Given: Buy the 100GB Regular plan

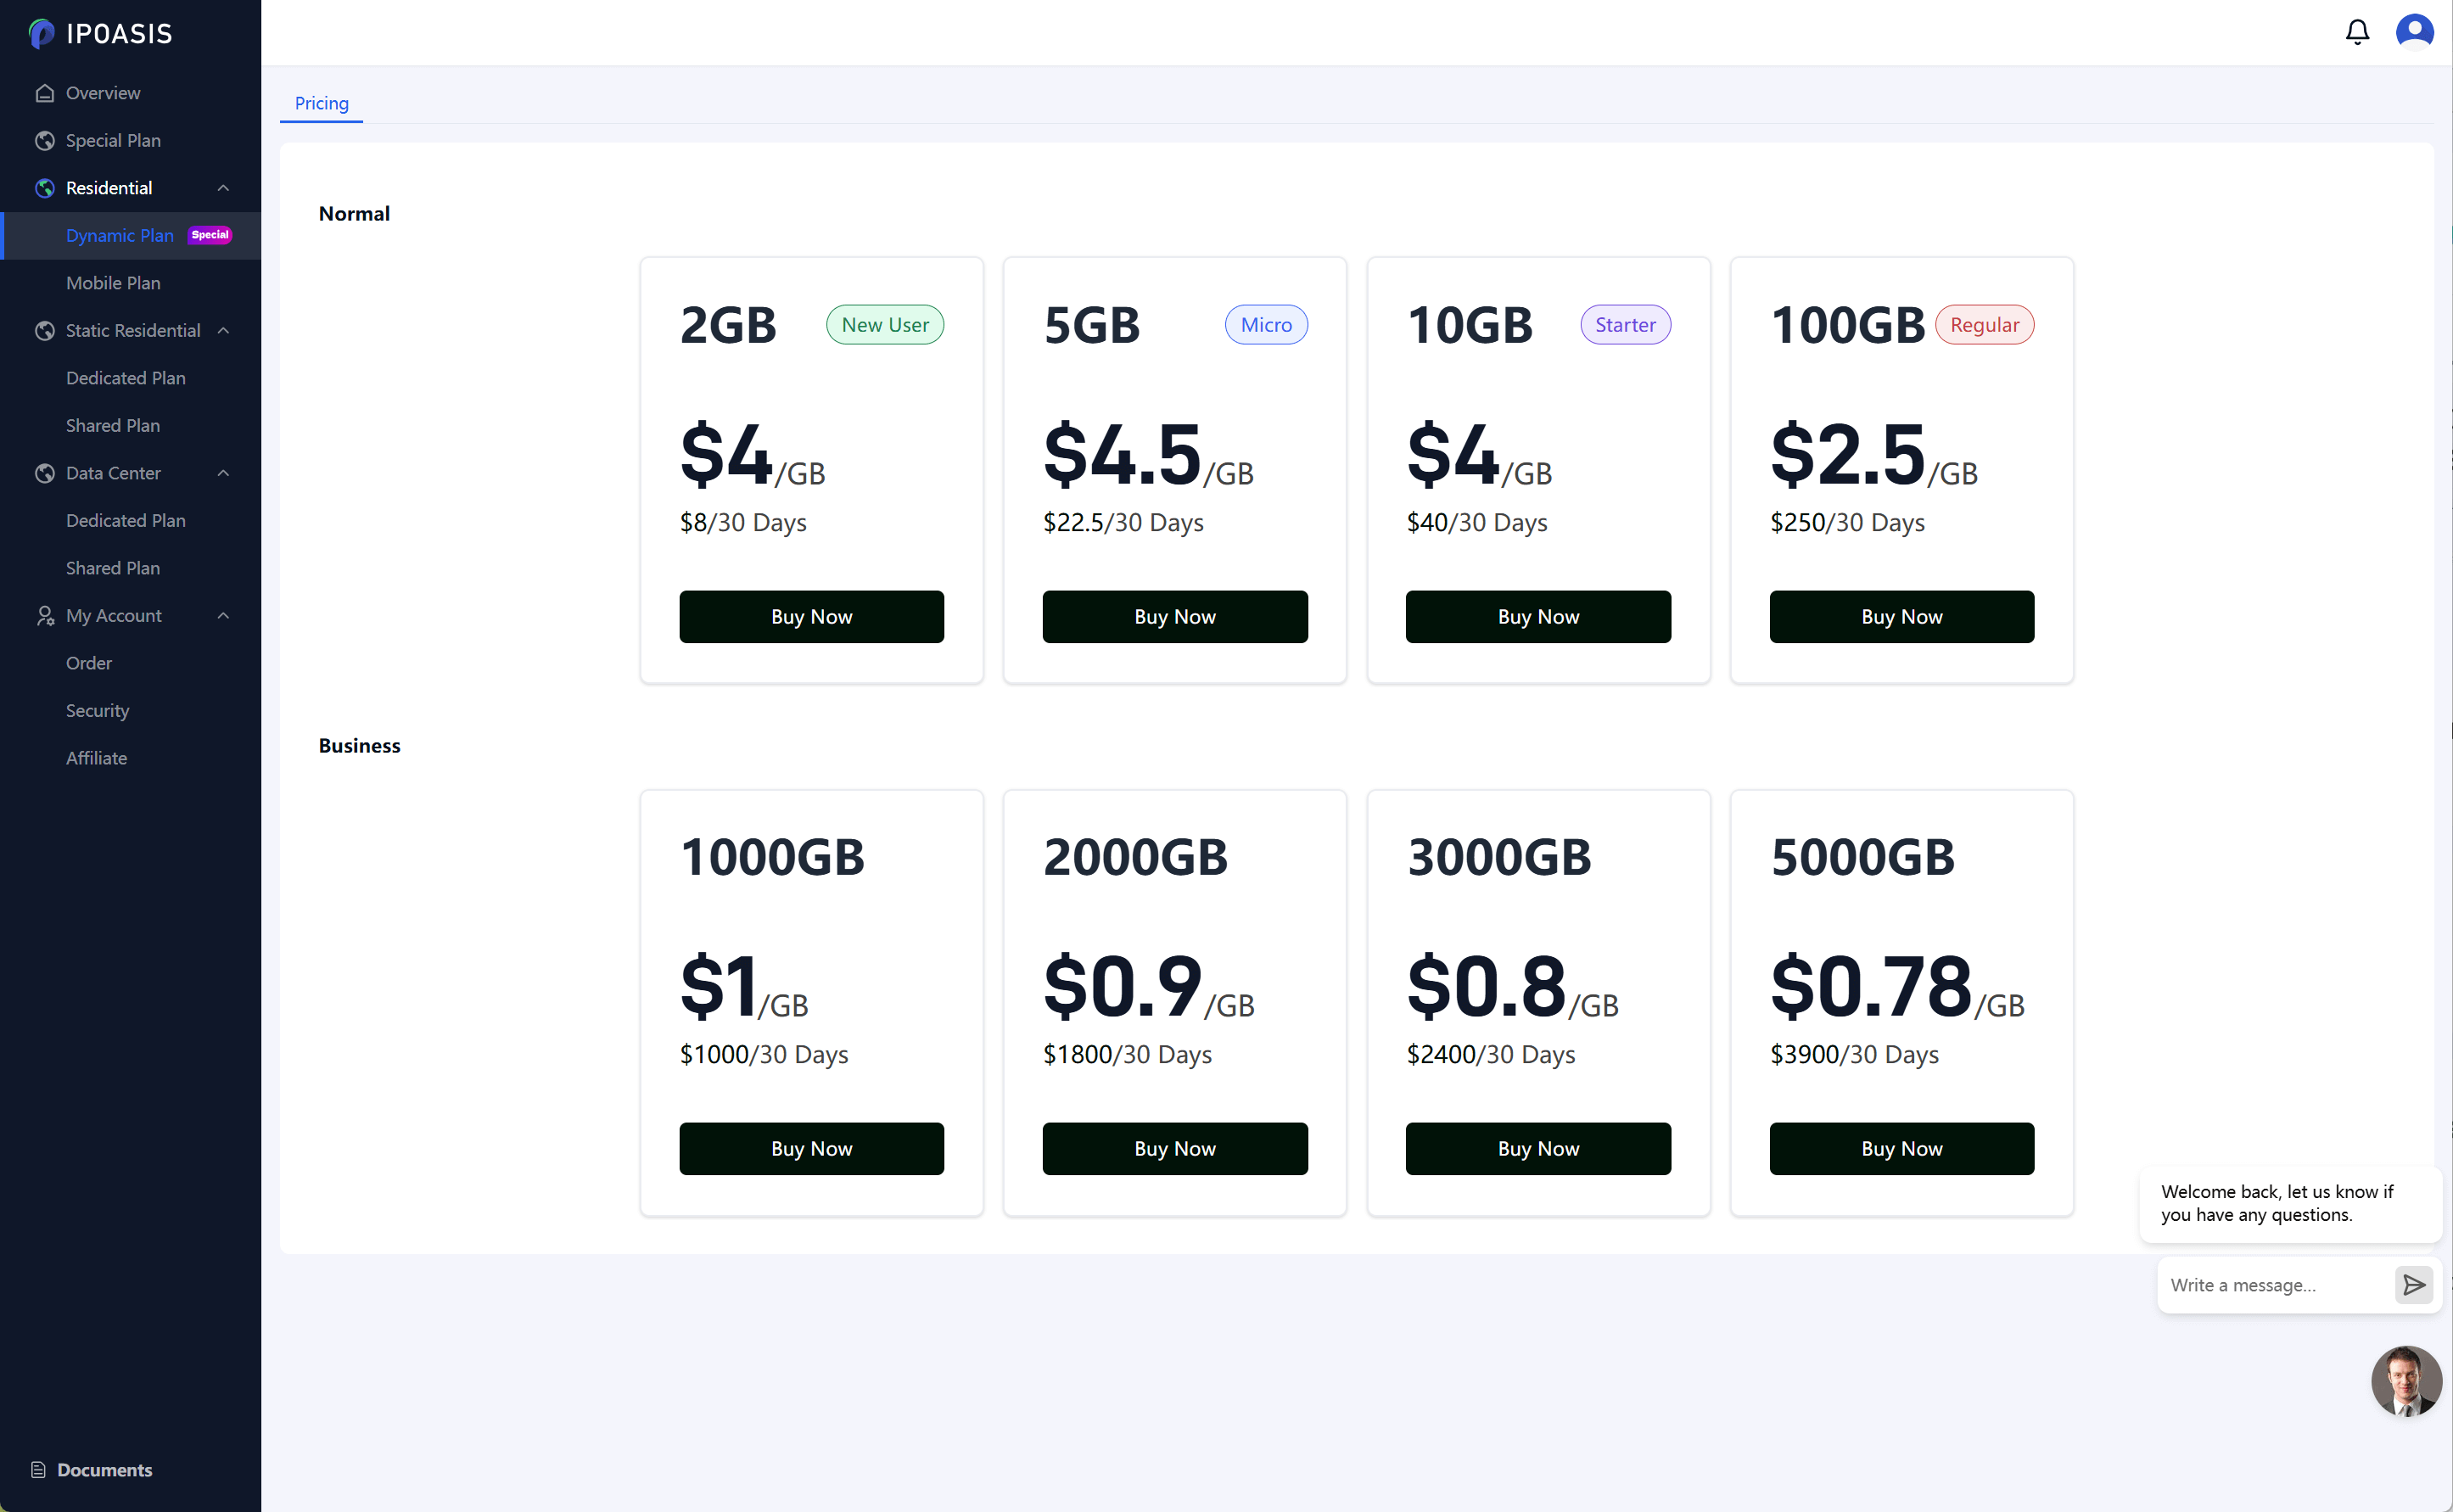Looking at the screenshot, I should [x=1901, y=617].
